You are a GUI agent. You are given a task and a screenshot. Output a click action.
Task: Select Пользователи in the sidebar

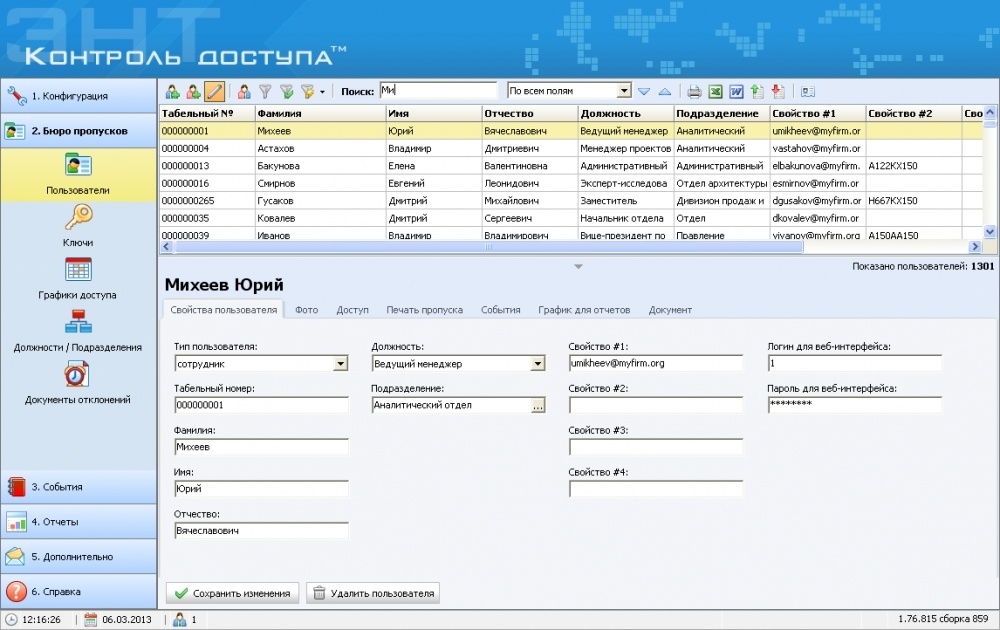tap(78, 174)
